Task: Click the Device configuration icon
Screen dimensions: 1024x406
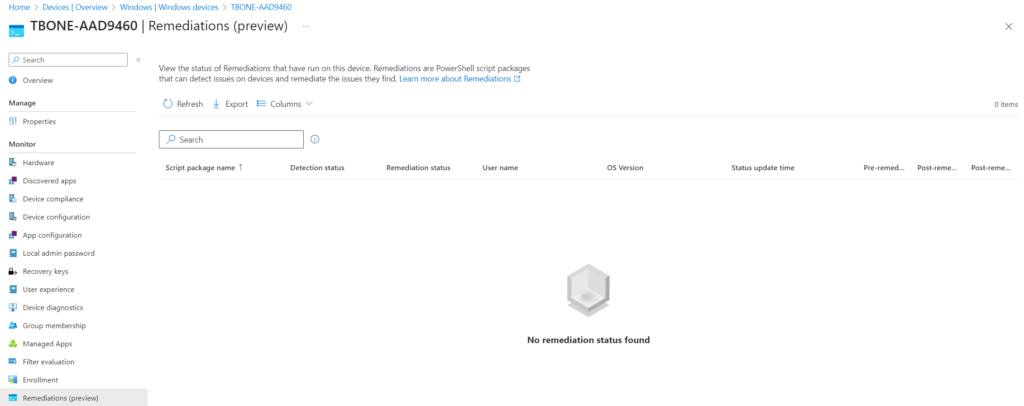Action: coord(12,217)
